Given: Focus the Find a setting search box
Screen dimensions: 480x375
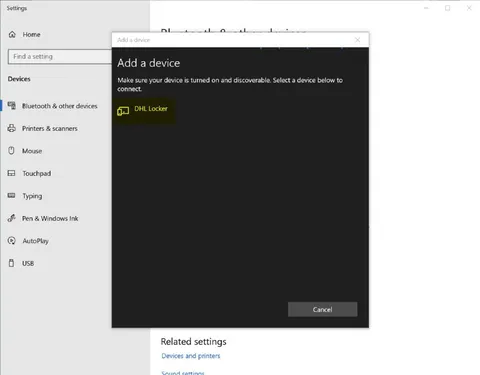Looking at the screenshot, I should [x=60, y=57].
